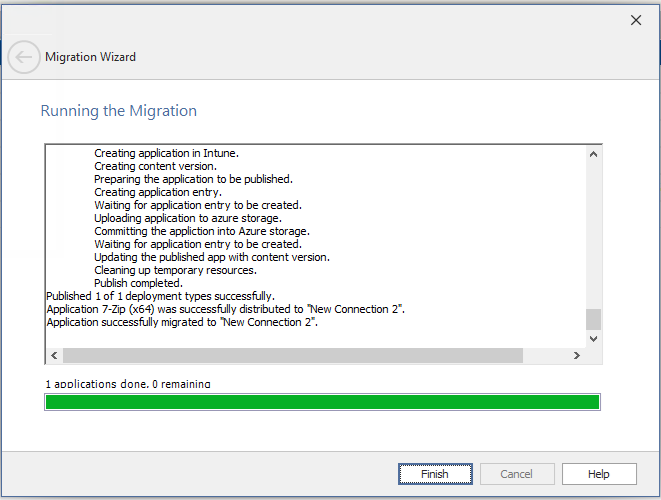Click the "1 applications done" status text
The width and height of the screenshot is (661, 500).
(x=128, y=384)
